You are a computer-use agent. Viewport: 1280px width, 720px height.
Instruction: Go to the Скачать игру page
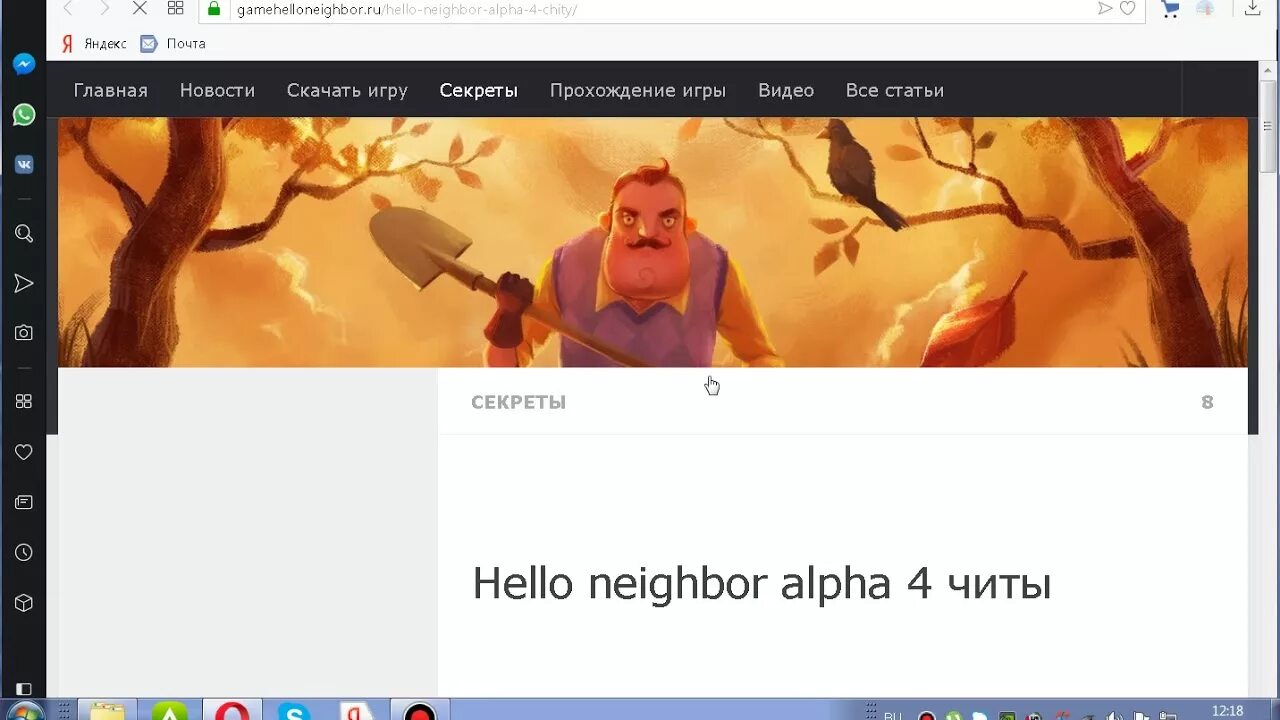pyautogui.click(x=347, y=90)
